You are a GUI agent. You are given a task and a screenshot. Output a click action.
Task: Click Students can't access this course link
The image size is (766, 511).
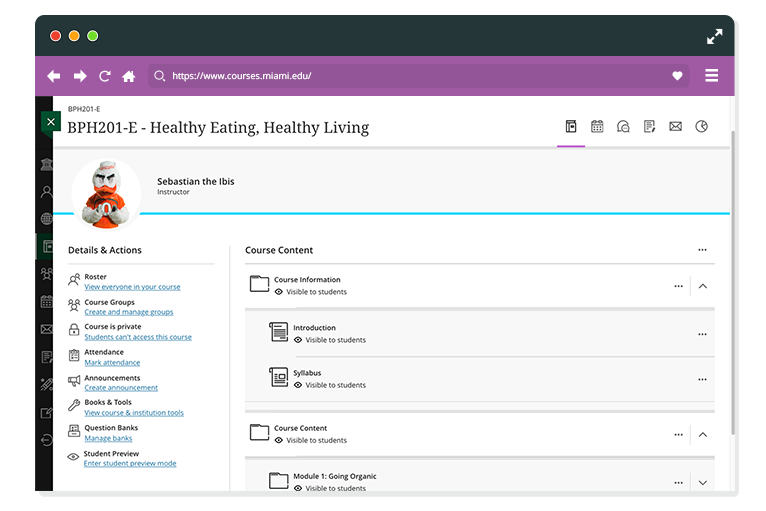point(138,337)
